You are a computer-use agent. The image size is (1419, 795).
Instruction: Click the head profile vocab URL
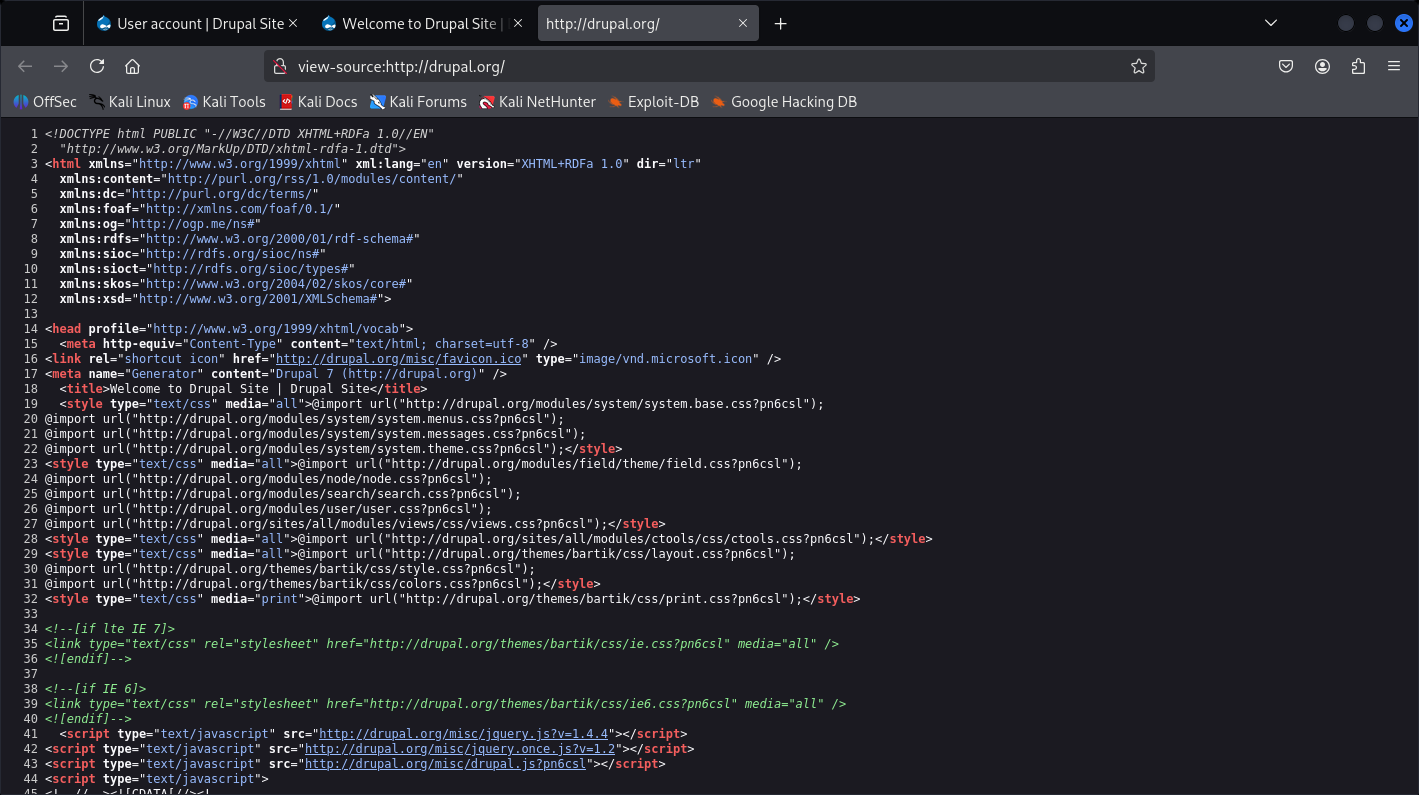pos(274,329)
